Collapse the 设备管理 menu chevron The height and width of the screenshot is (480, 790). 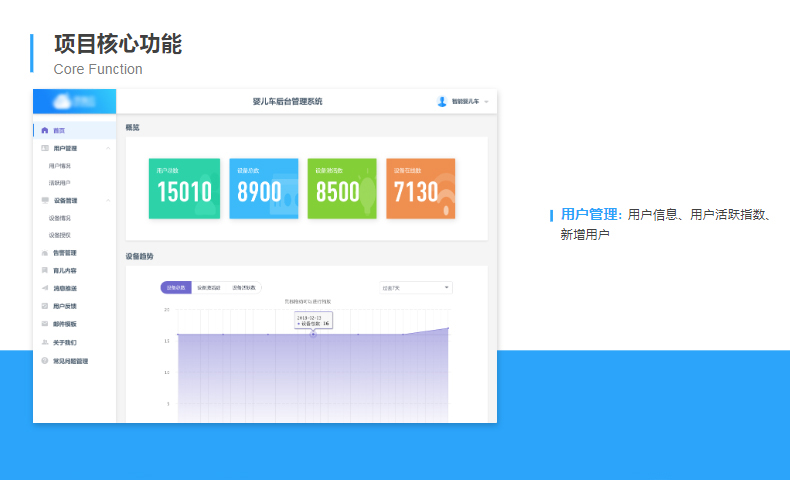107,200
